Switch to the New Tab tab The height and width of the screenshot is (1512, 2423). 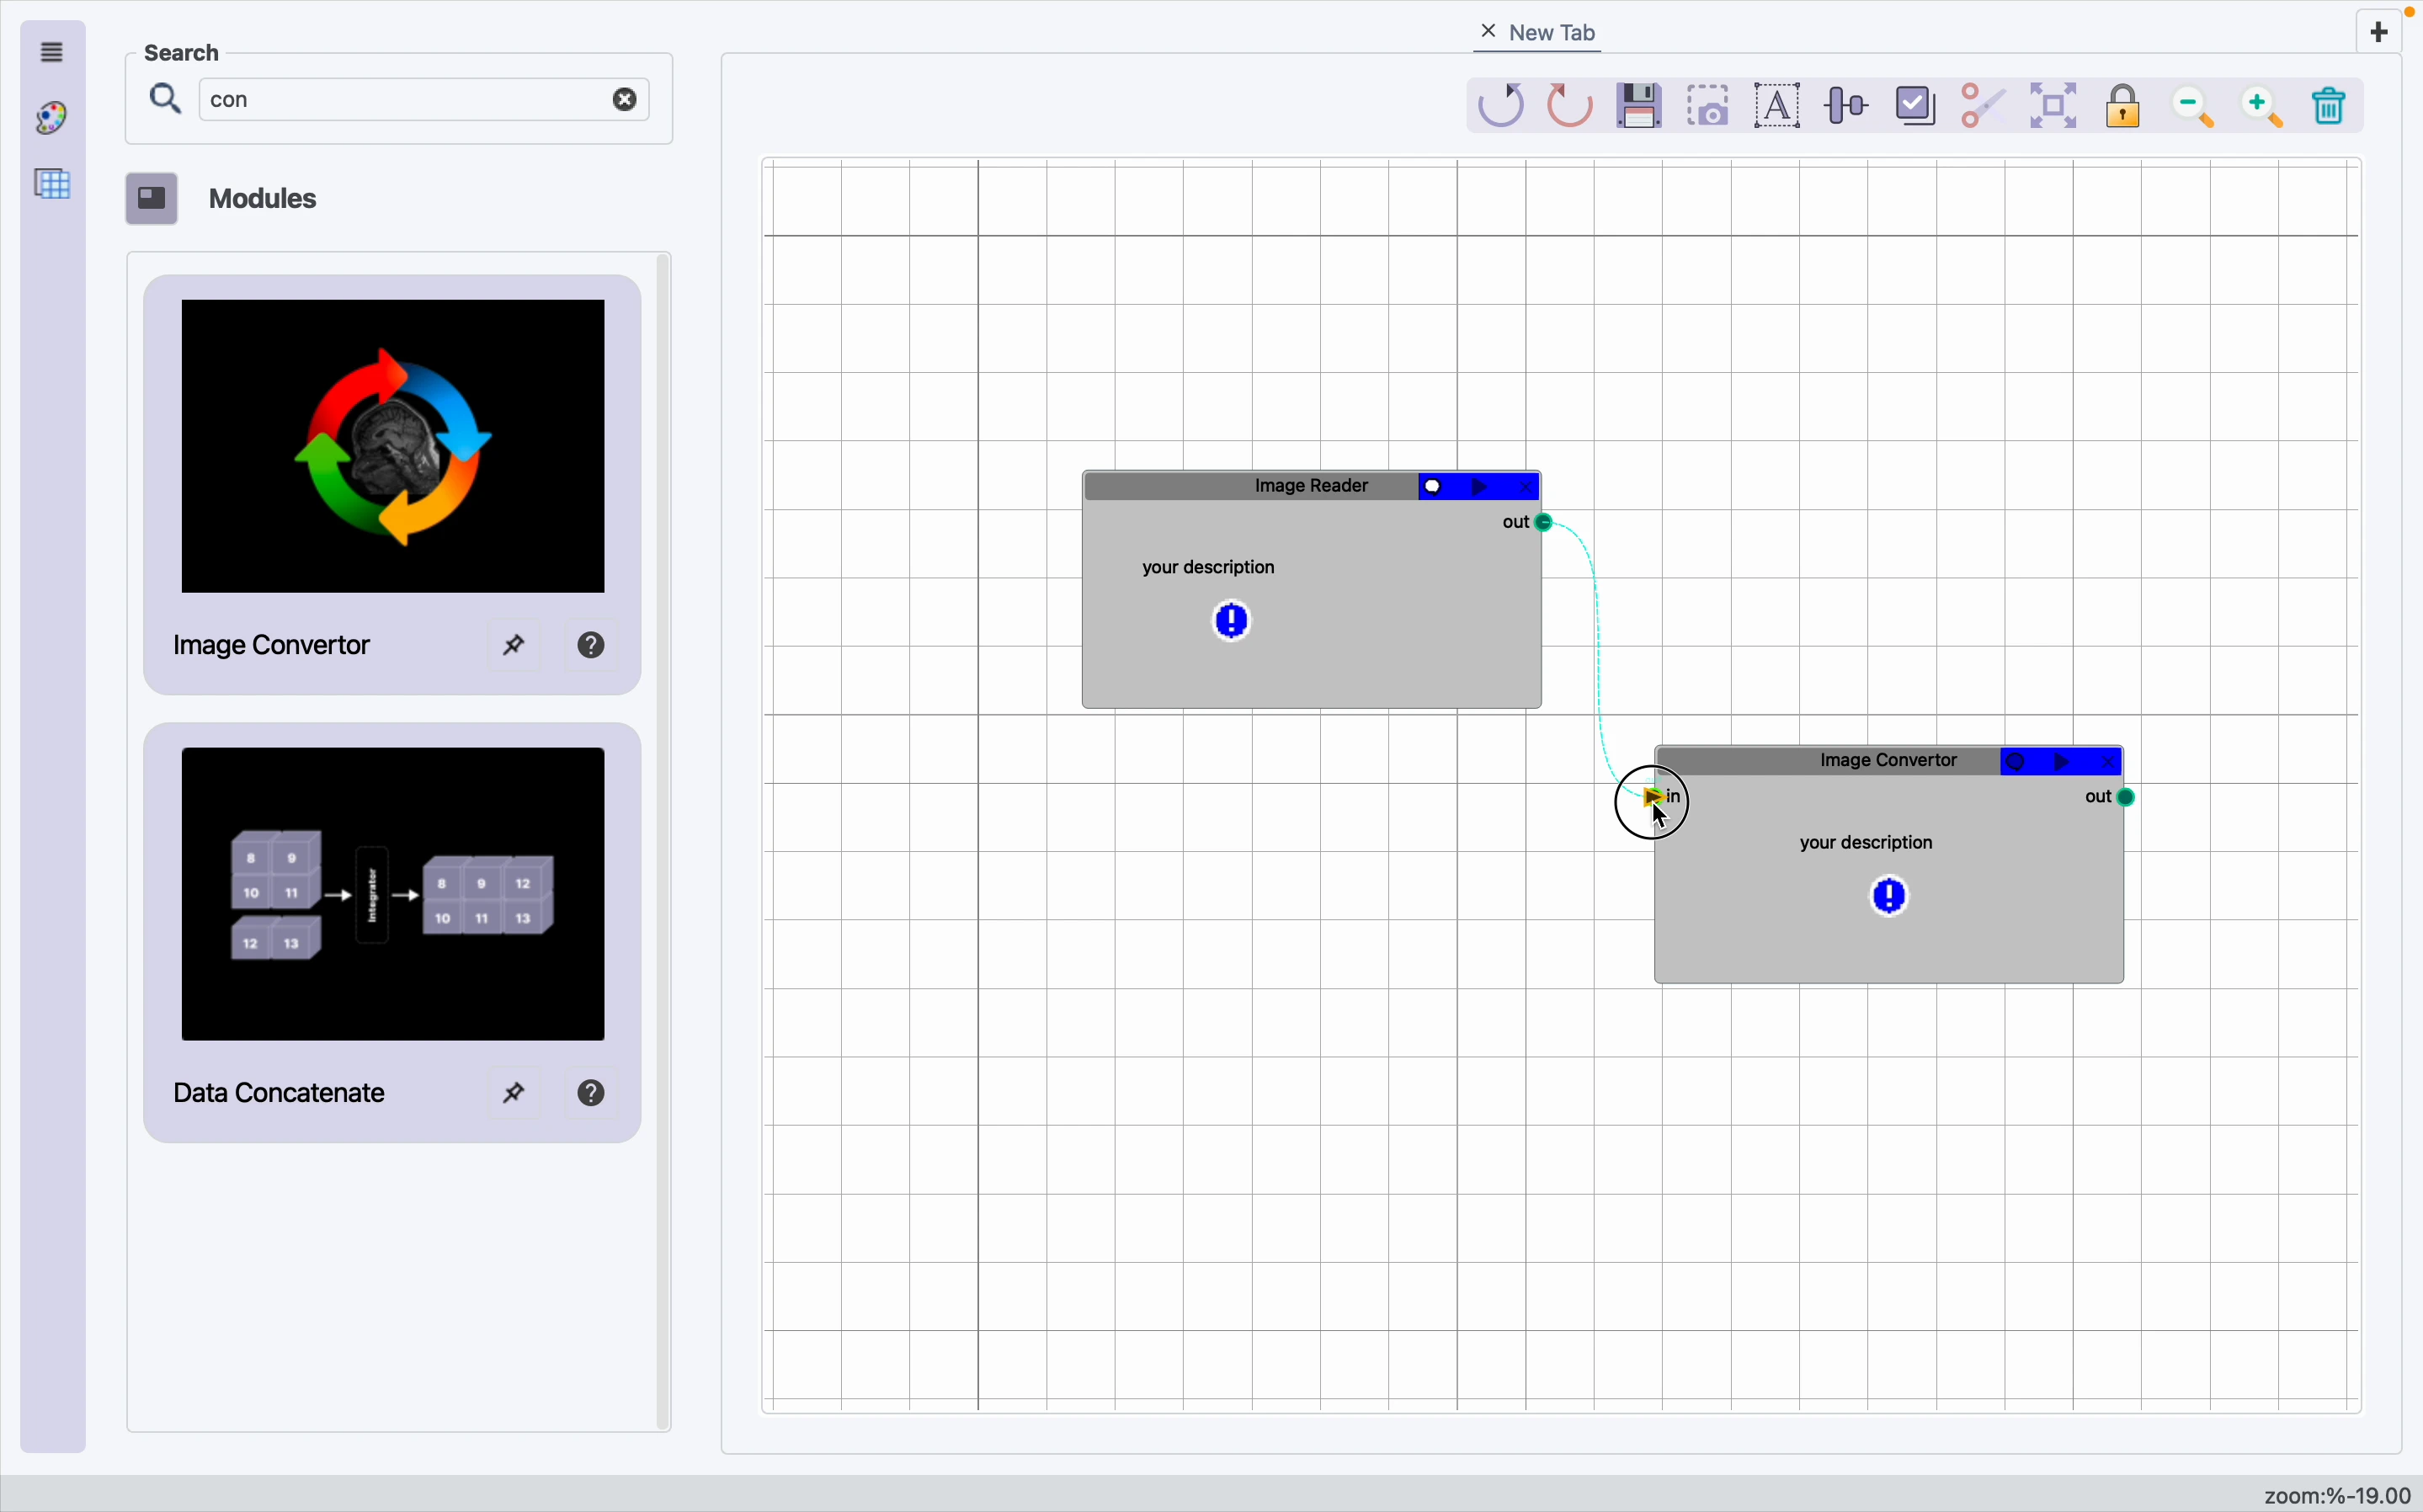1553,33
